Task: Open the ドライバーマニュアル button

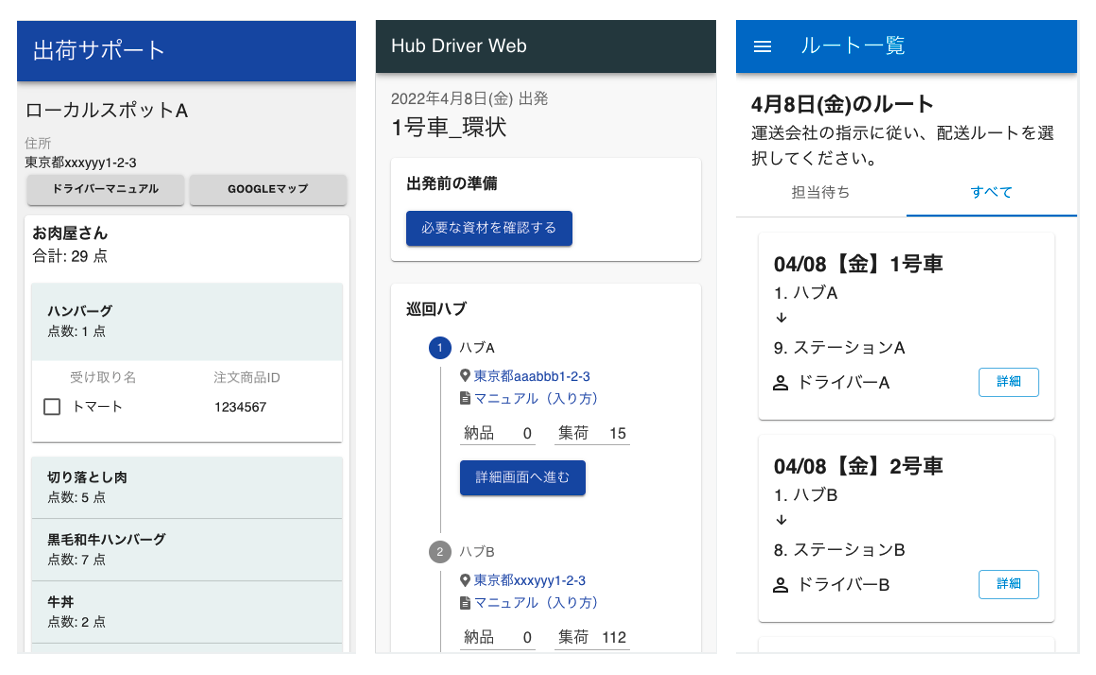Action: (x=106, y=189)
